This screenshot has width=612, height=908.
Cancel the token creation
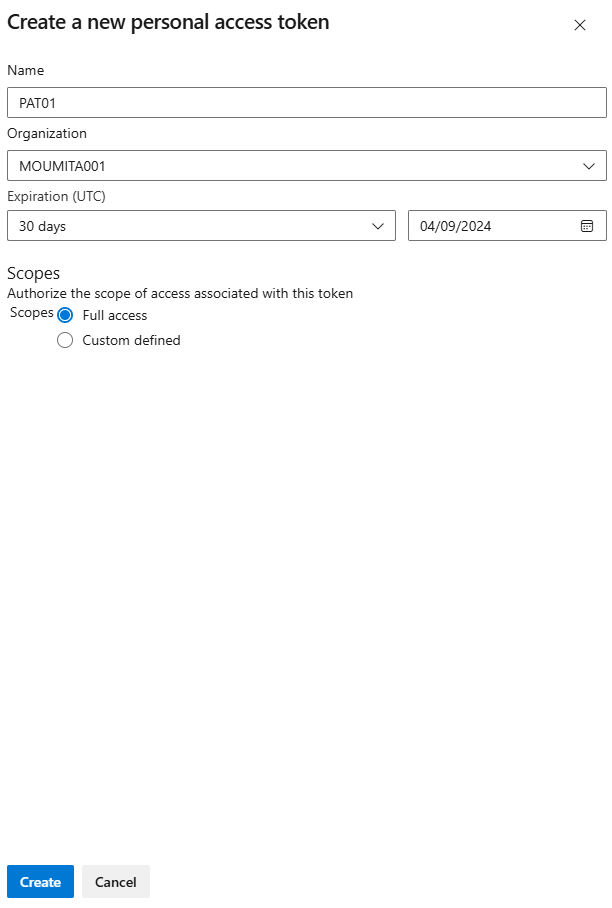116,881
